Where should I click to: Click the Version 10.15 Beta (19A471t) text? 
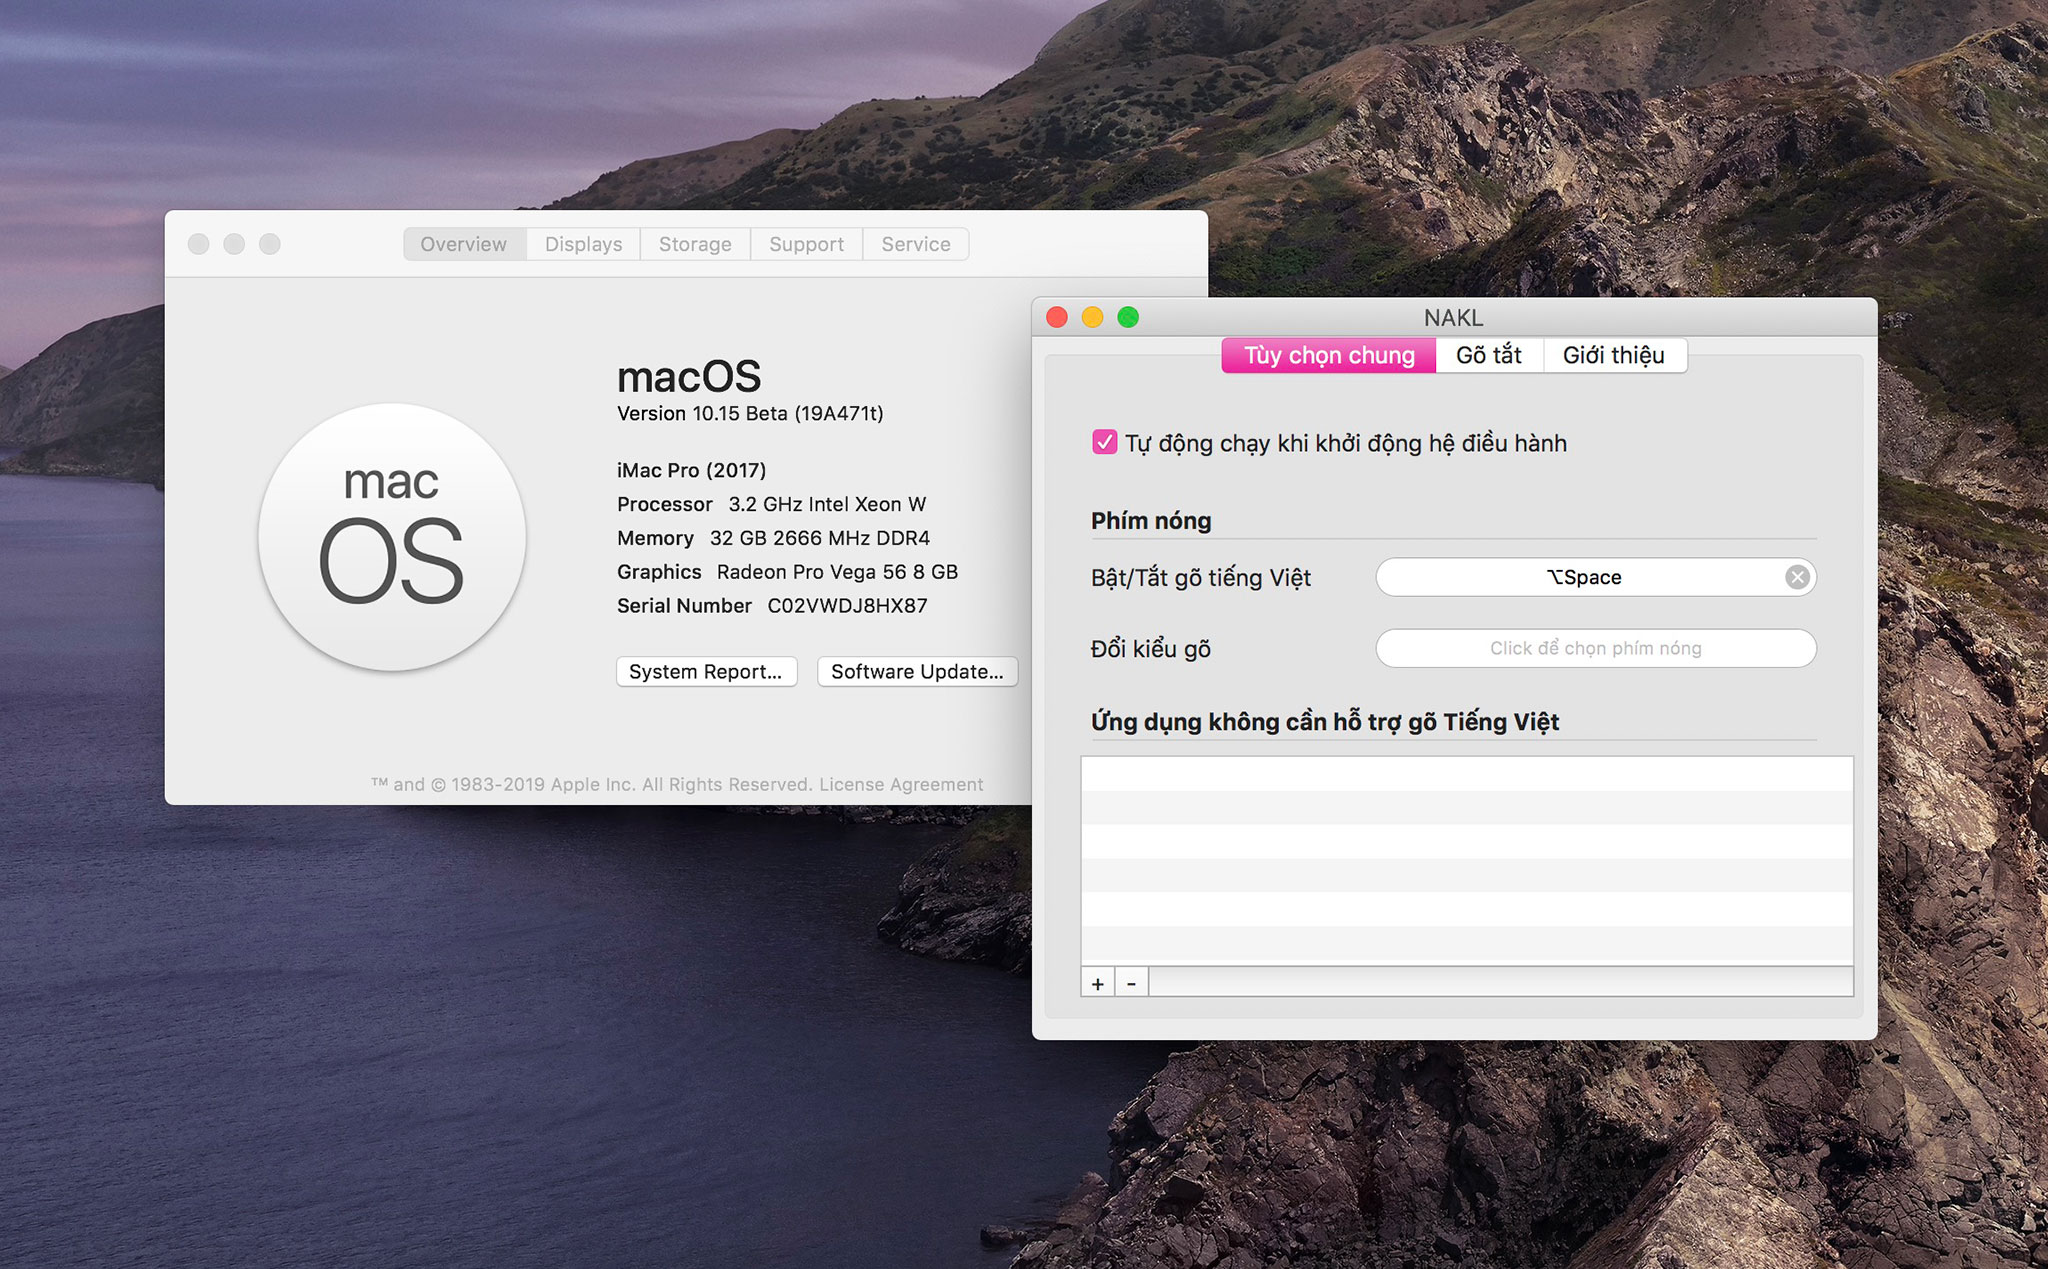(x=750, y=414)
